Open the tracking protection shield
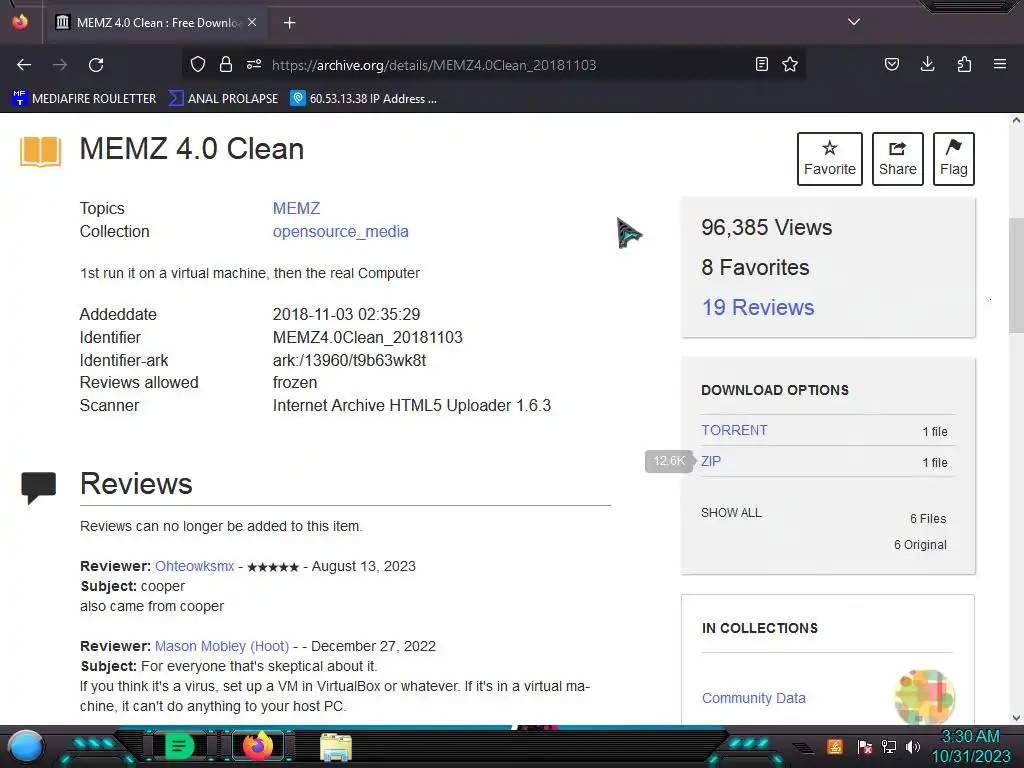The width and height of the screenshot is (1024, 768). [x=198, y=64]
